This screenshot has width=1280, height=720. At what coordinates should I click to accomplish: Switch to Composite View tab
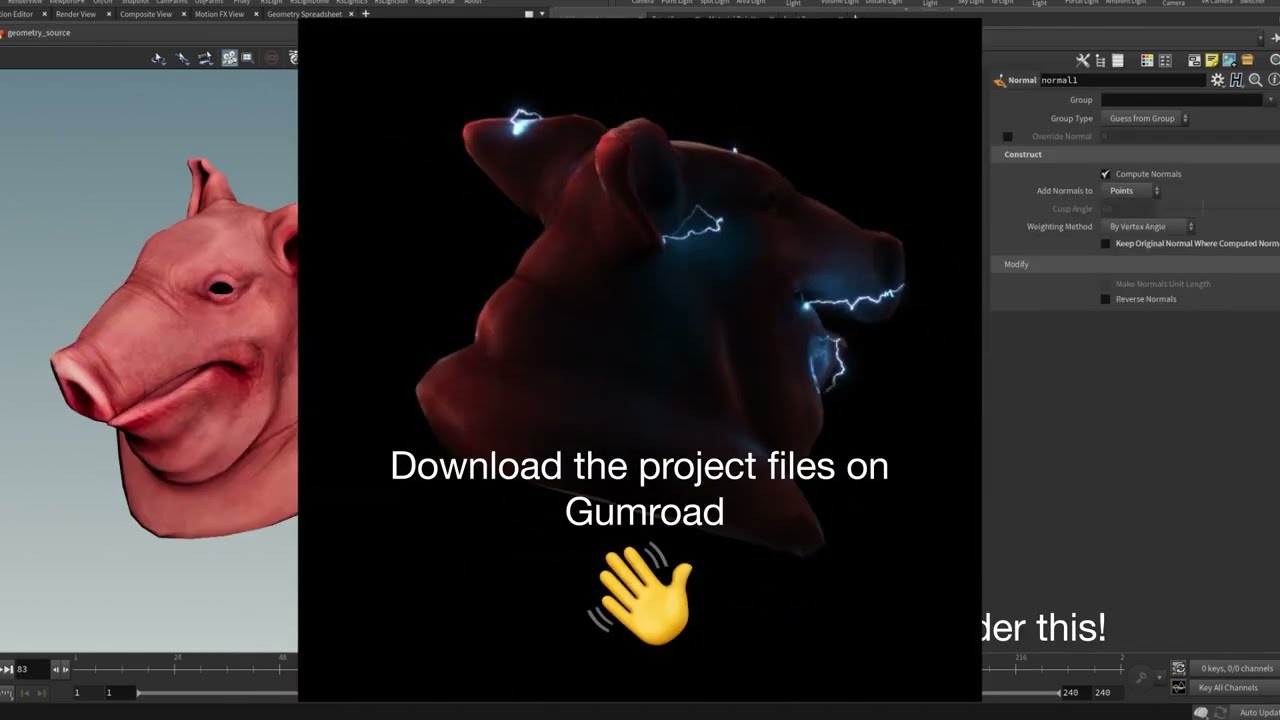click(146, 14)
